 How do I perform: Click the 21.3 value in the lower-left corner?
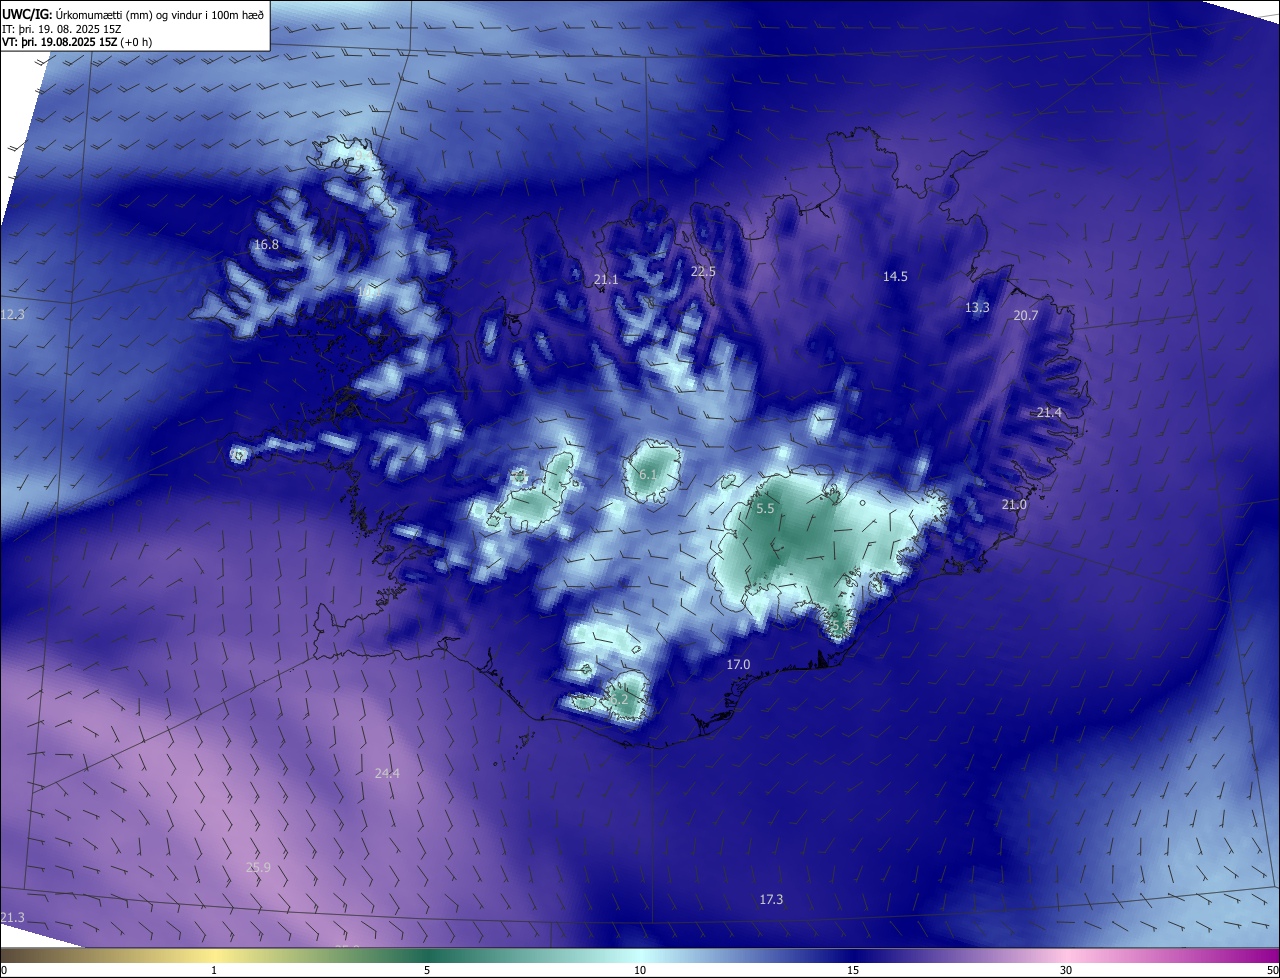coord(12,918)
